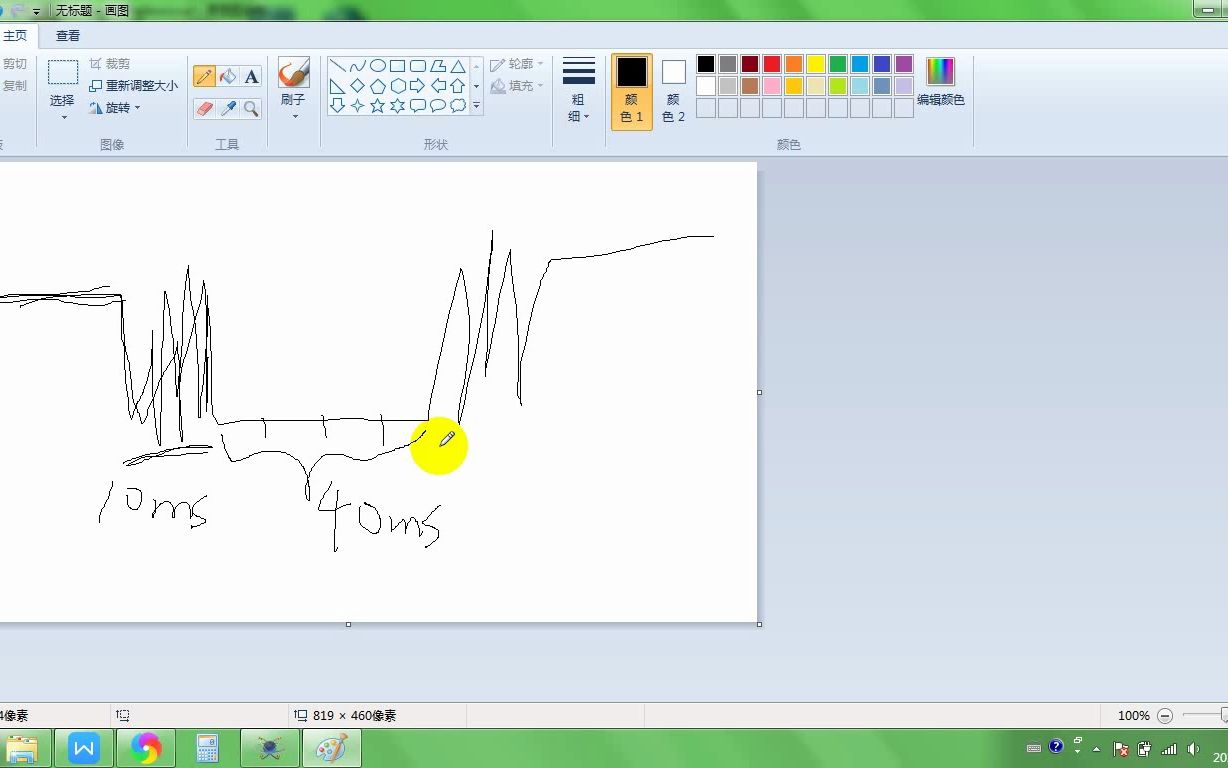Click the rectangular selection icon
Image resolution: width=1228 pixels, height=768 pixels.
pos(63,72)
